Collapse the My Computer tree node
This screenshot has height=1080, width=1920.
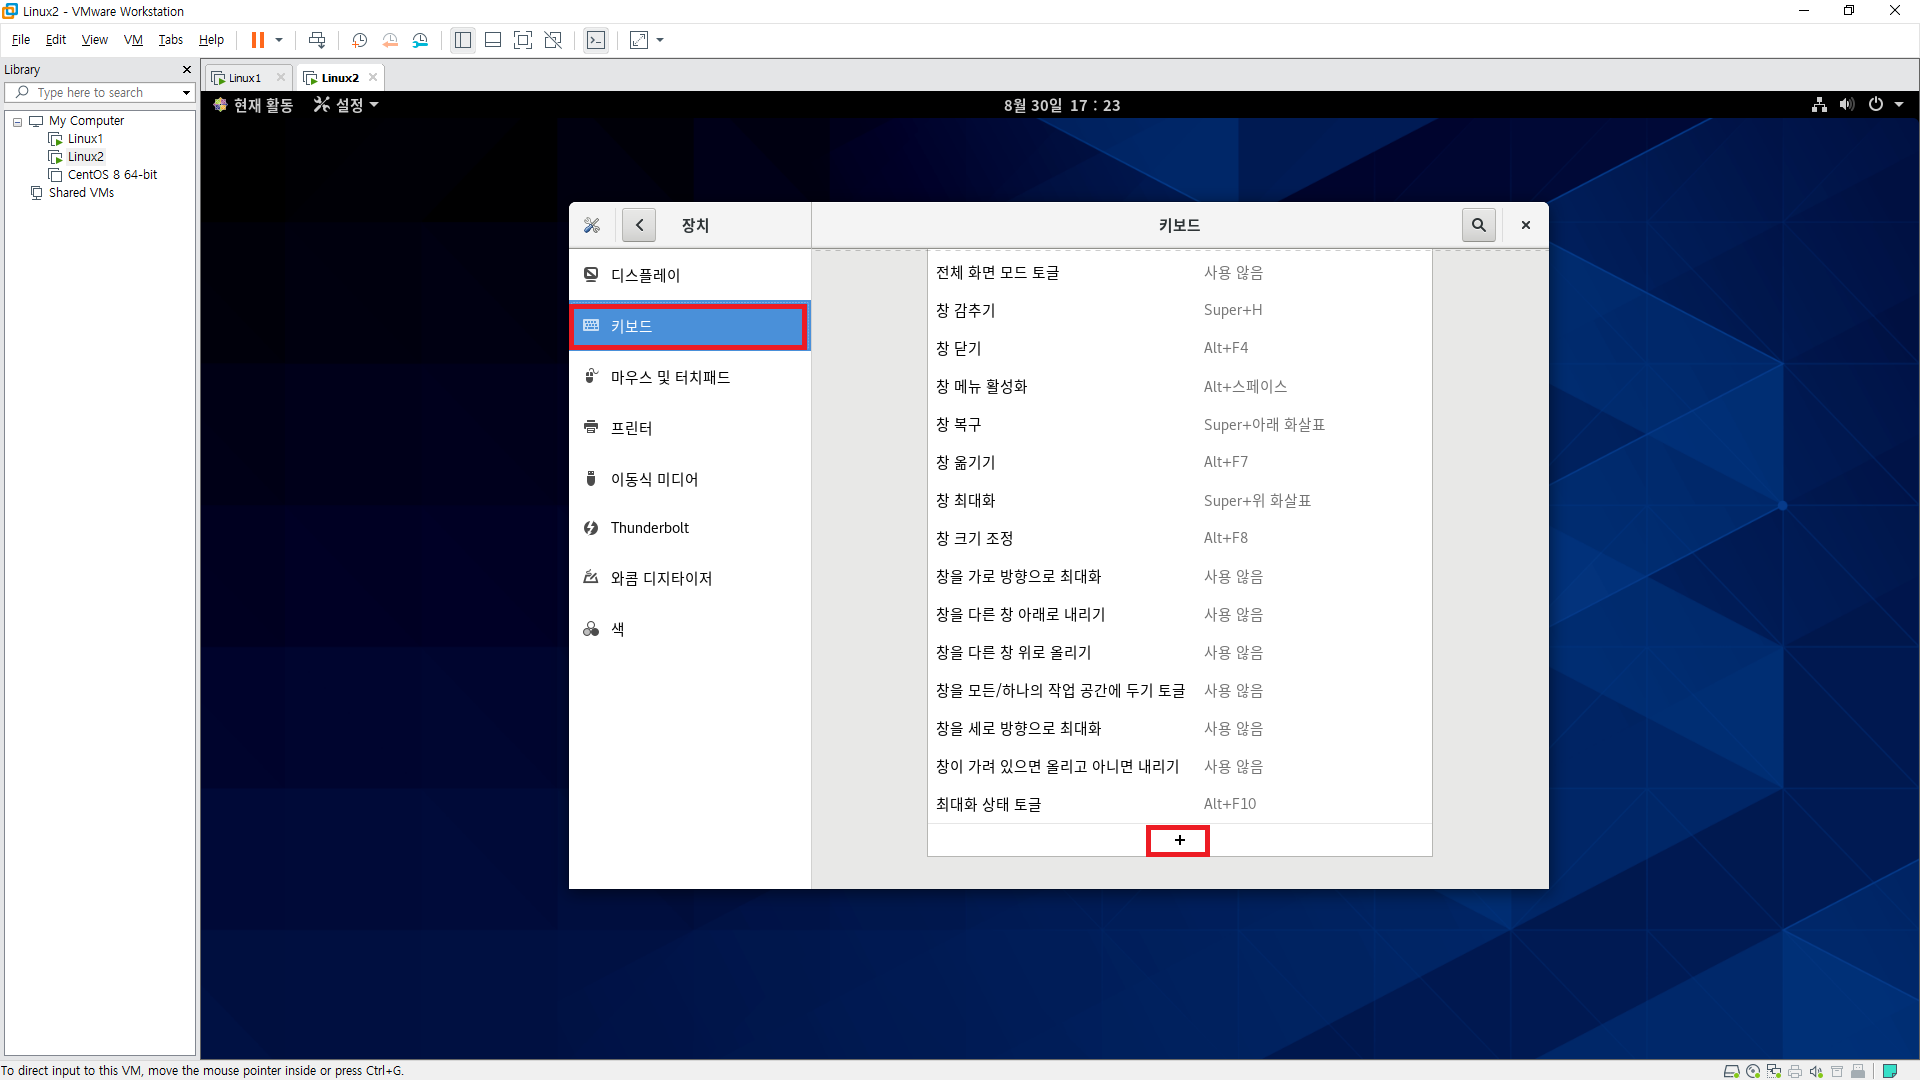tap(17, 121)
